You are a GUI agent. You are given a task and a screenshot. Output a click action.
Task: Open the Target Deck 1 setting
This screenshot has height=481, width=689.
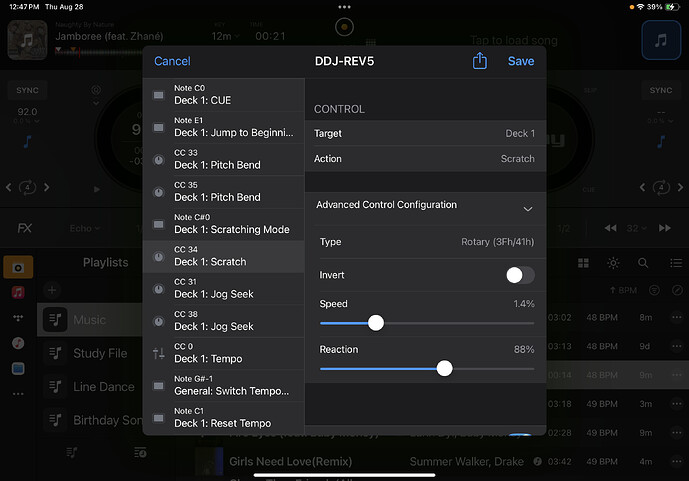(x=425, y=133)
